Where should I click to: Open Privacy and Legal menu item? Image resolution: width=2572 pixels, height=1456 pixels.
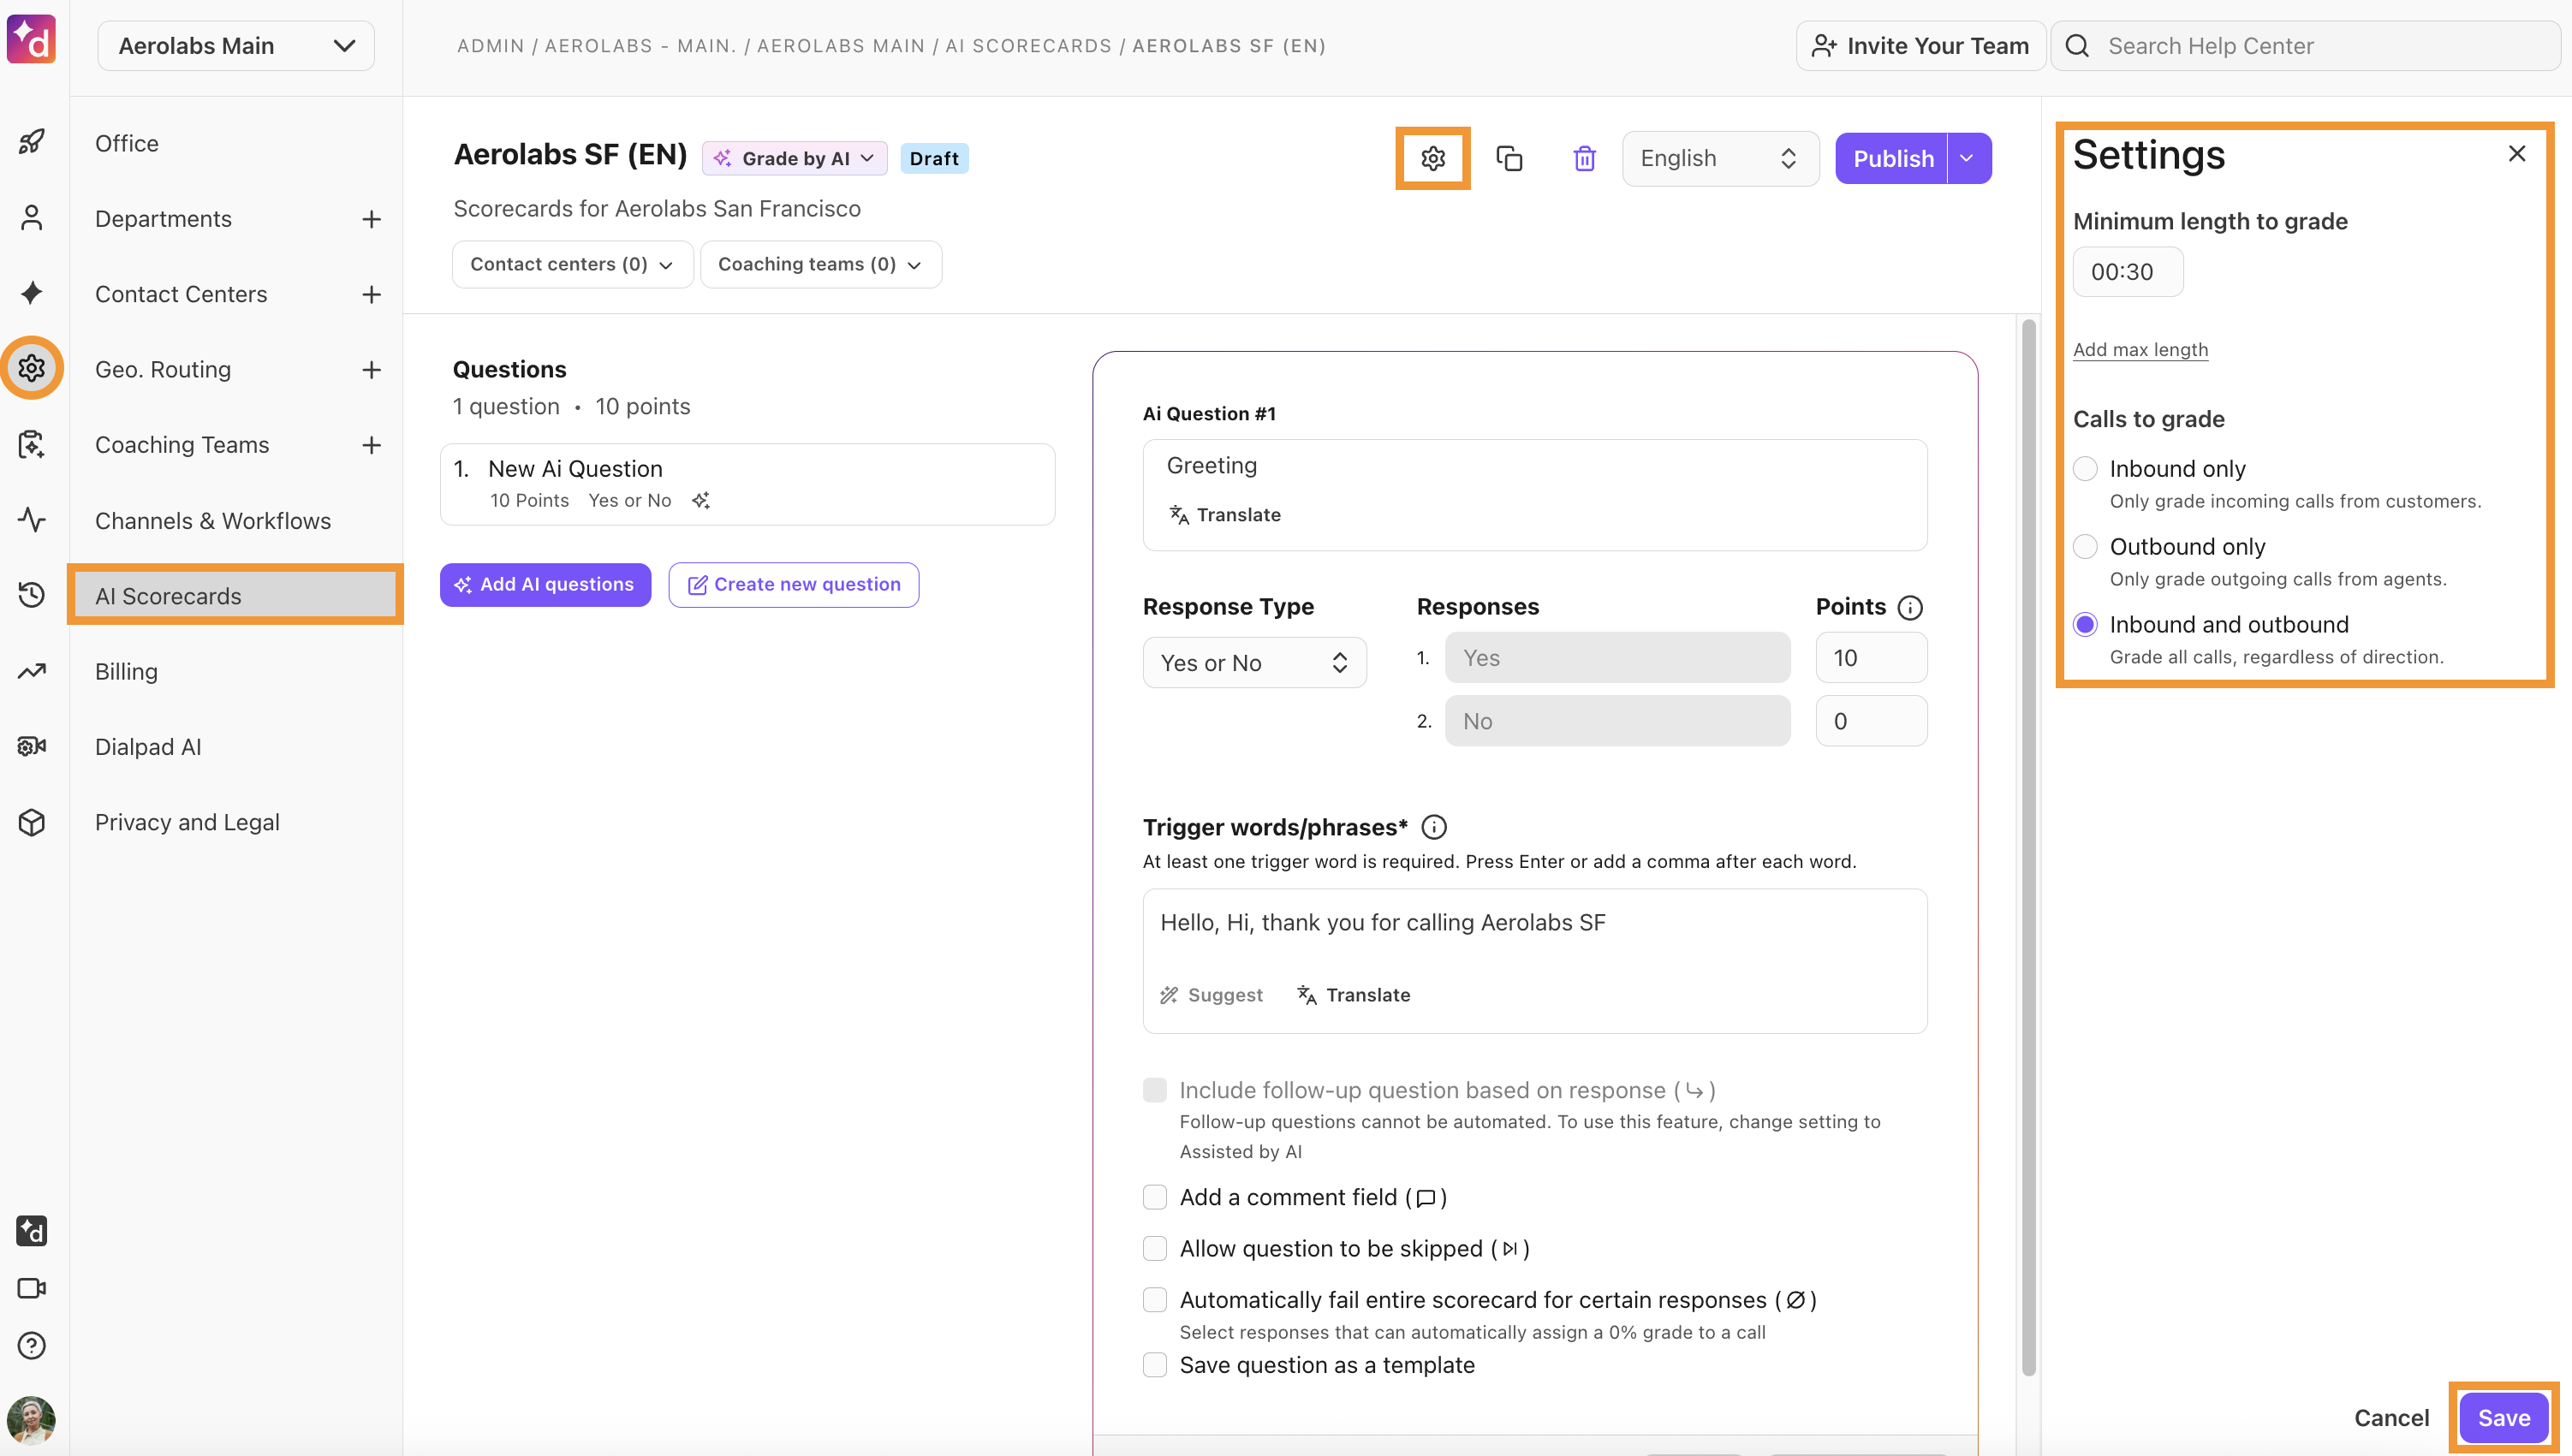pos(187,822)
